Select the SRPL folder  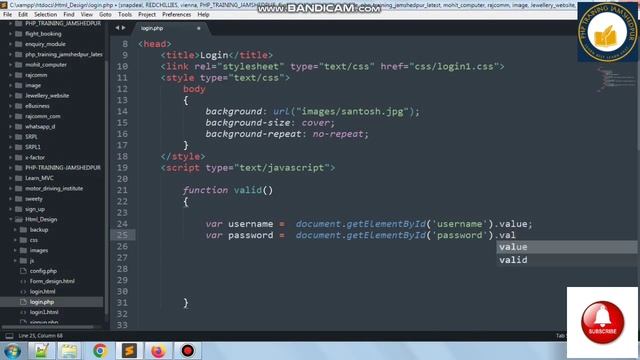[x=31, y=137]
